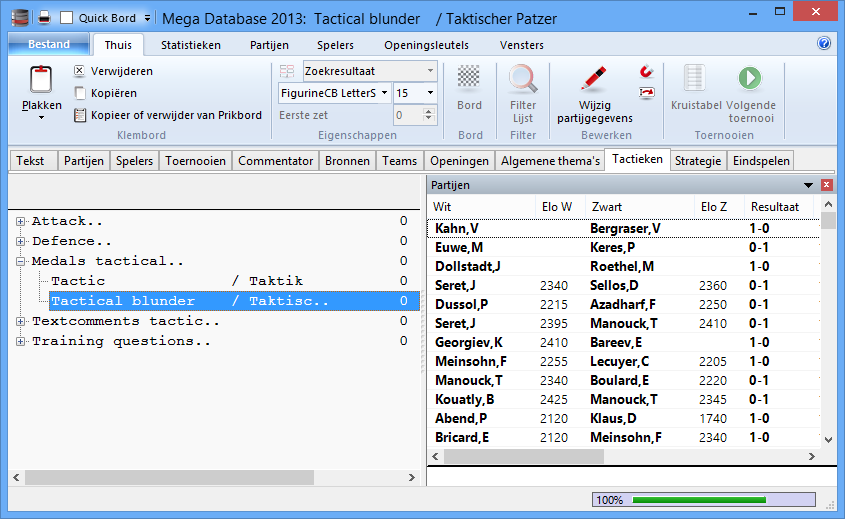Click Kopiëren in Klembord group
The image size is (845, 519).
(x=106, y=93)
